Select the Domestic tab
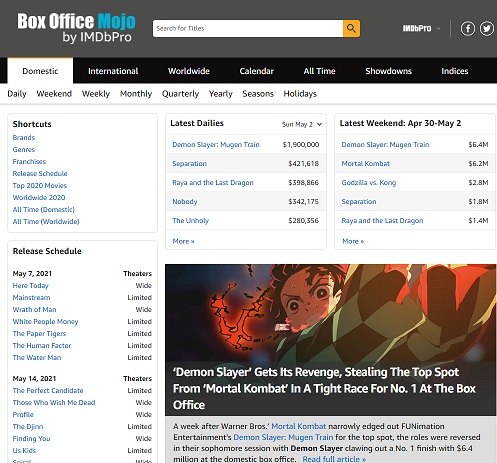The width and height of the screenshot is (497, 463). [x=40, y=71]
